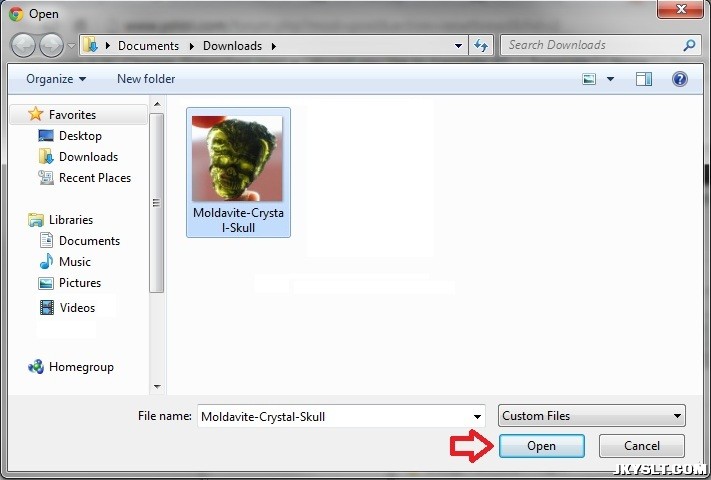Open the Documents library
711x480 pixels.
(x=89, y=241)
